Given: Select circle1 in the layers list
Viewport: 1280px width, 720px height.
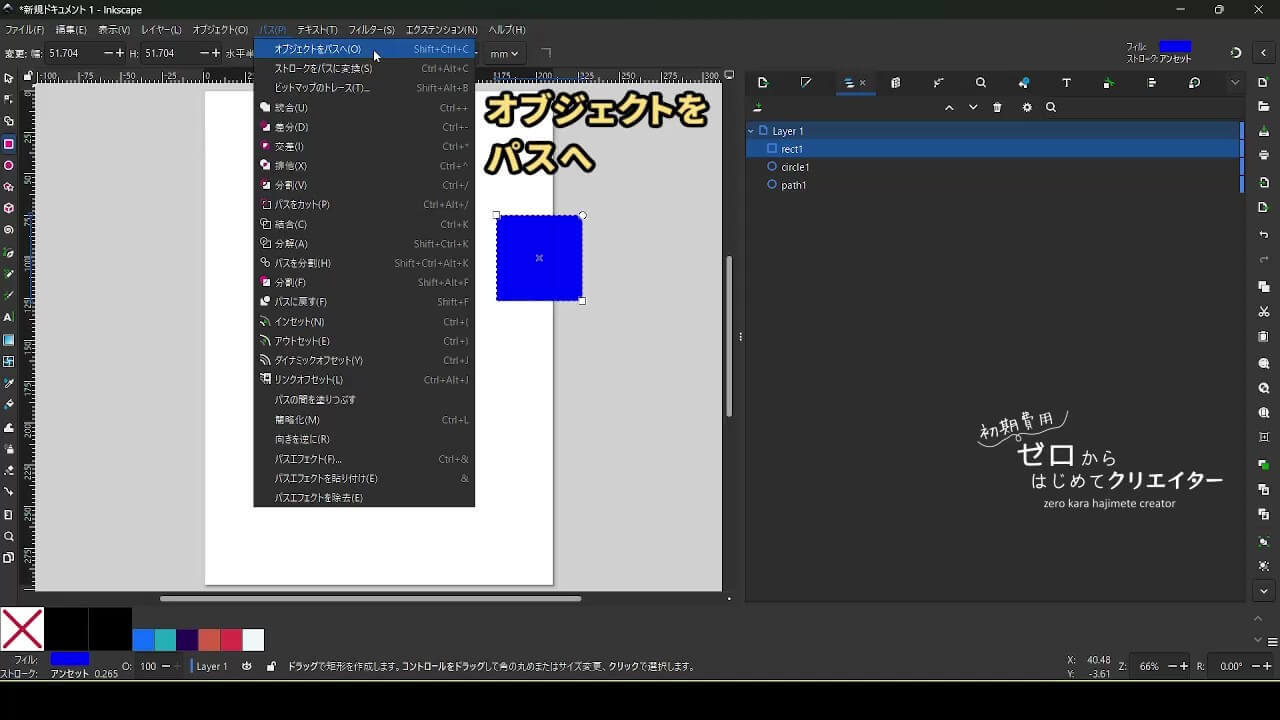Looking at the screenshot, I should [795, 167].
